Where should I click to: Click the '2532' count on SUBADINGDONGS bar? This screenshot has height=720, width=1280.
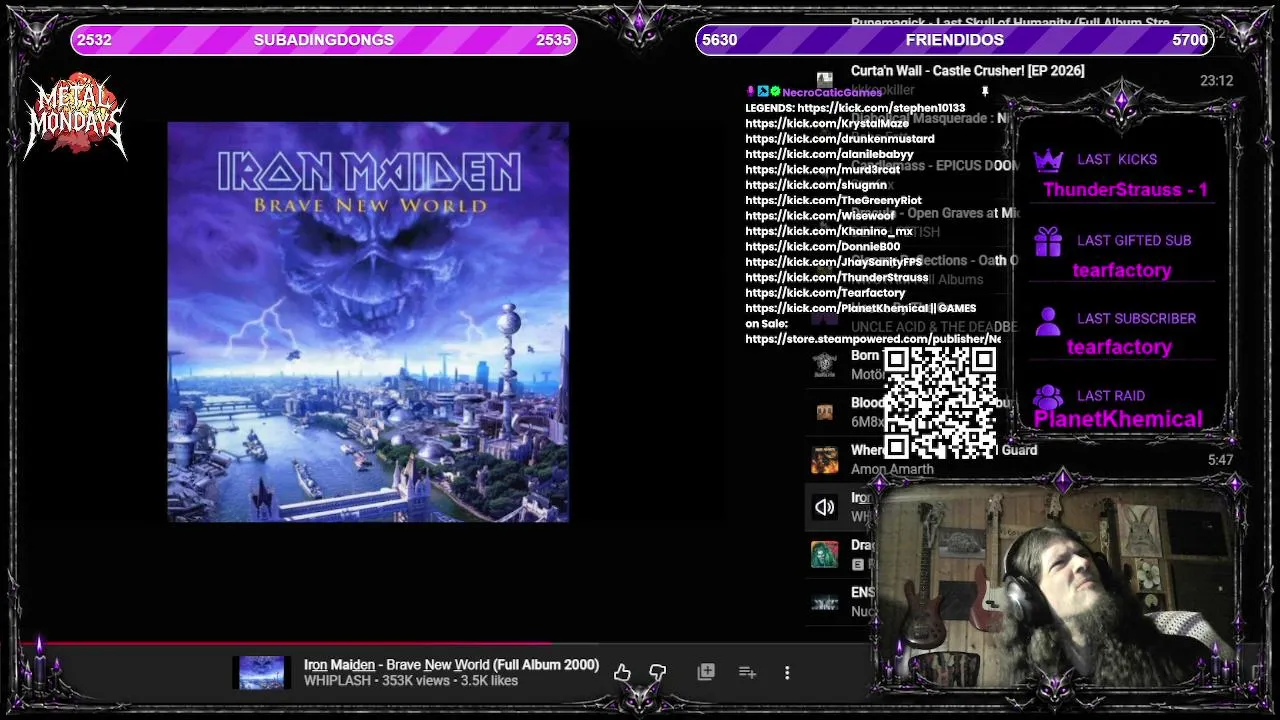tap(94, 40)
